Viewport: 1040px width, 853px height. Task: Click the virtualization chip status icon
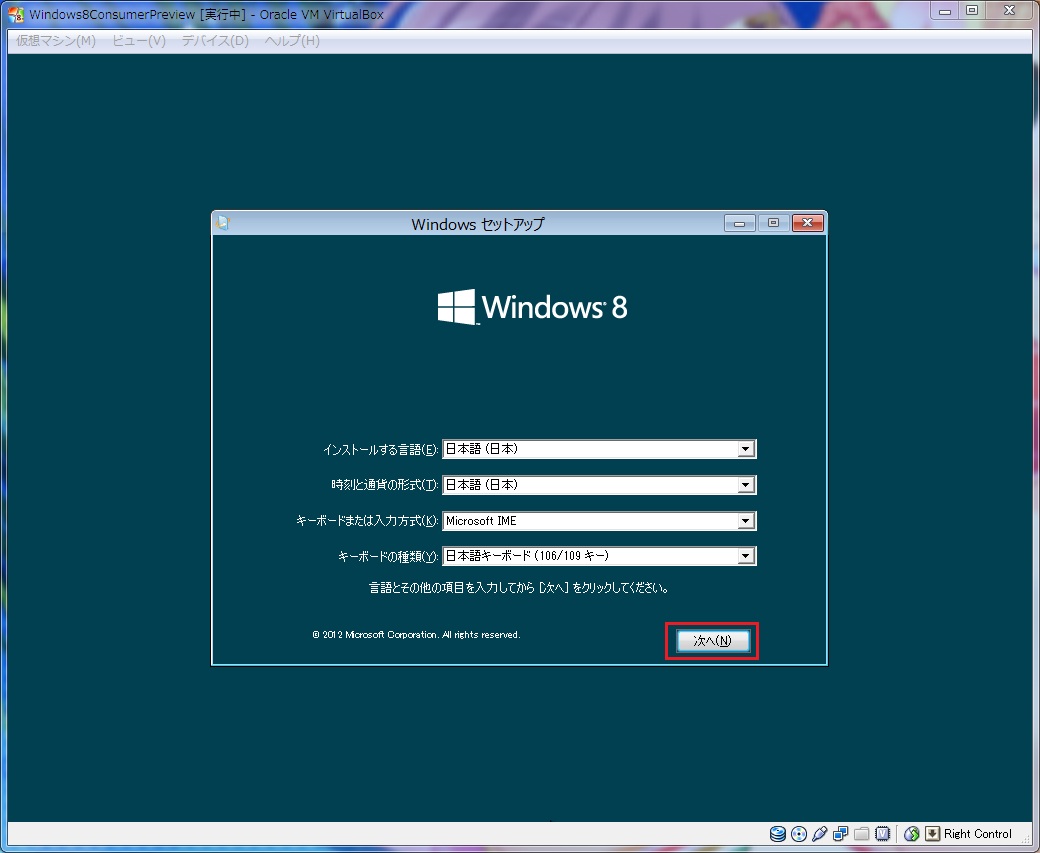(882, 834)
